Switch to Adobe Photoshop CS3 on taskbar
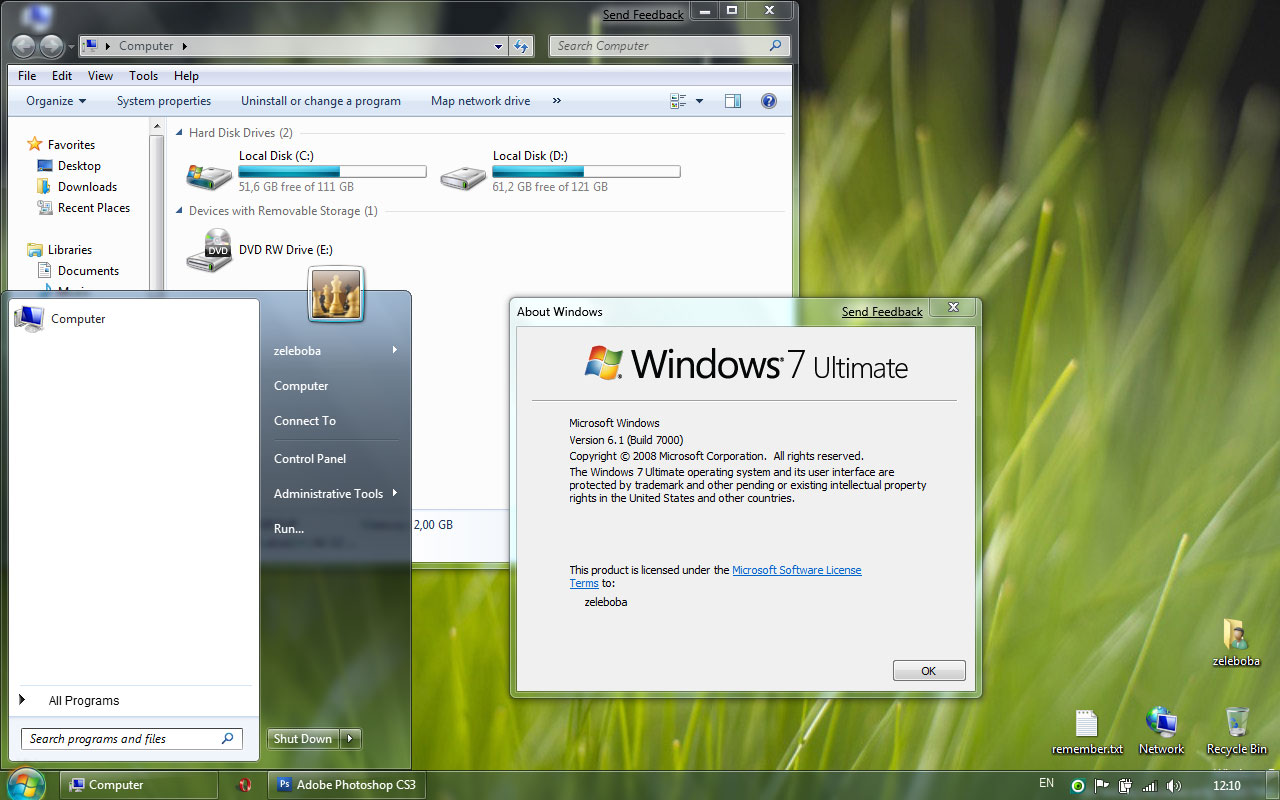The height and width of the screenshot is (800, 1280). click(x=346, y=785)
